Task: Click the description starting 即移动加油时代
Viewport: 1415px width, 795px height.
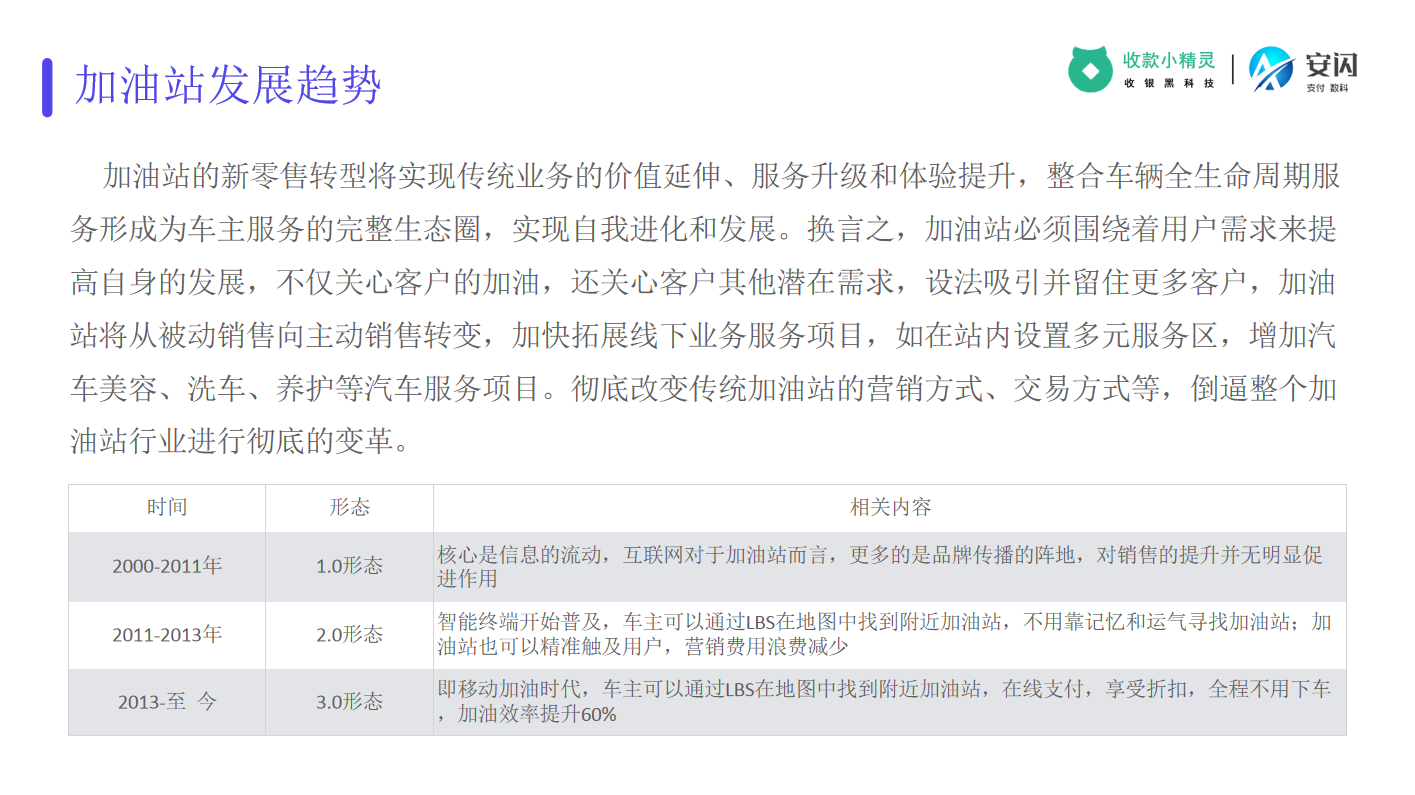Action: pyautogui.click(x=885, y=702)
